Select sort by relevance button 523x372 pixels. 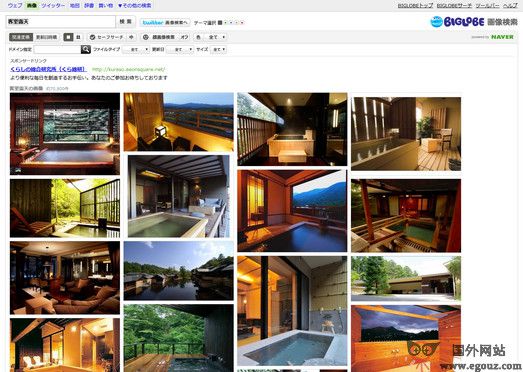pyautogui.click(x=21, y=37)
